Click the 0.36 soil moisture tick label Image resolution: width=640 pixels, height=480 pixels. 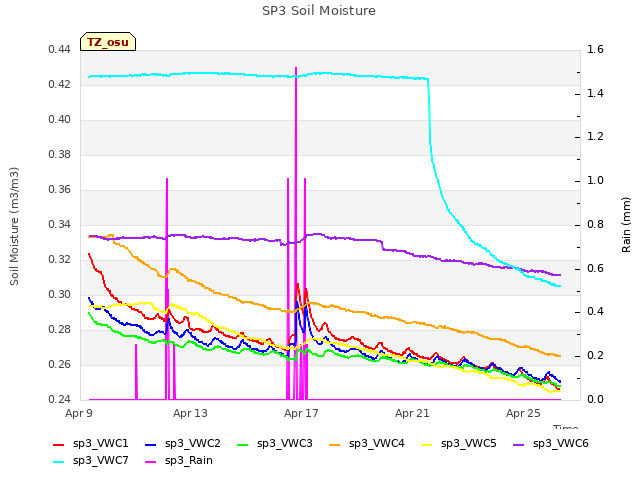coord(60,190)
